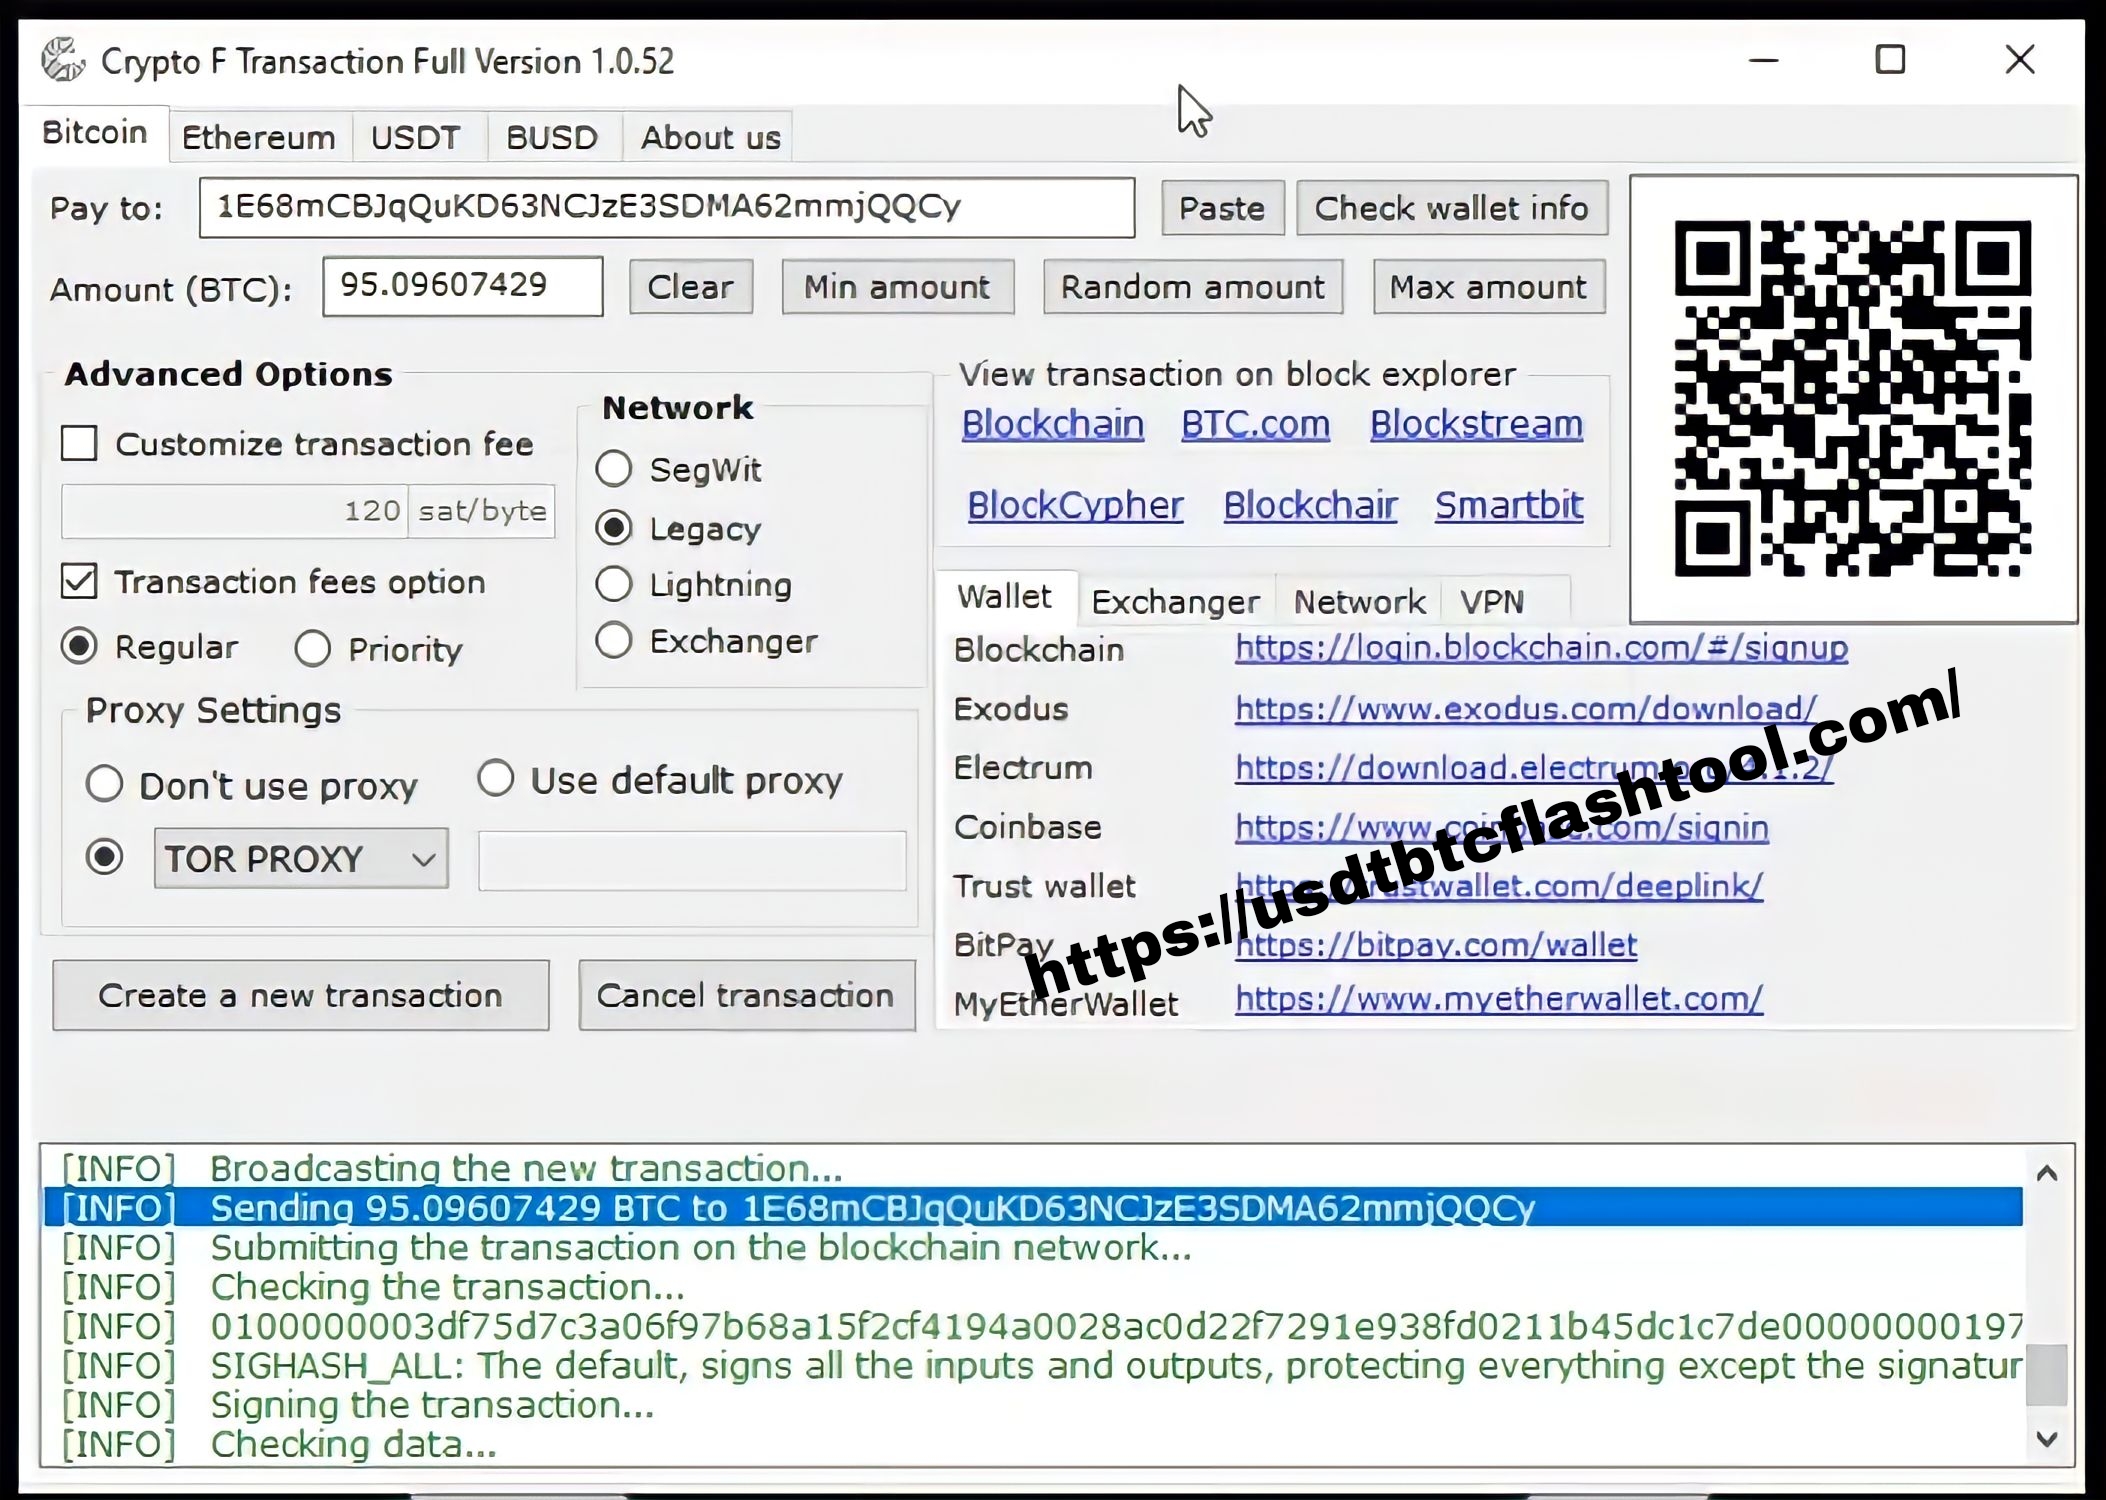Clear the amount with Clear button
This screenshot has width=2106, height=1500.
[690, 287]
